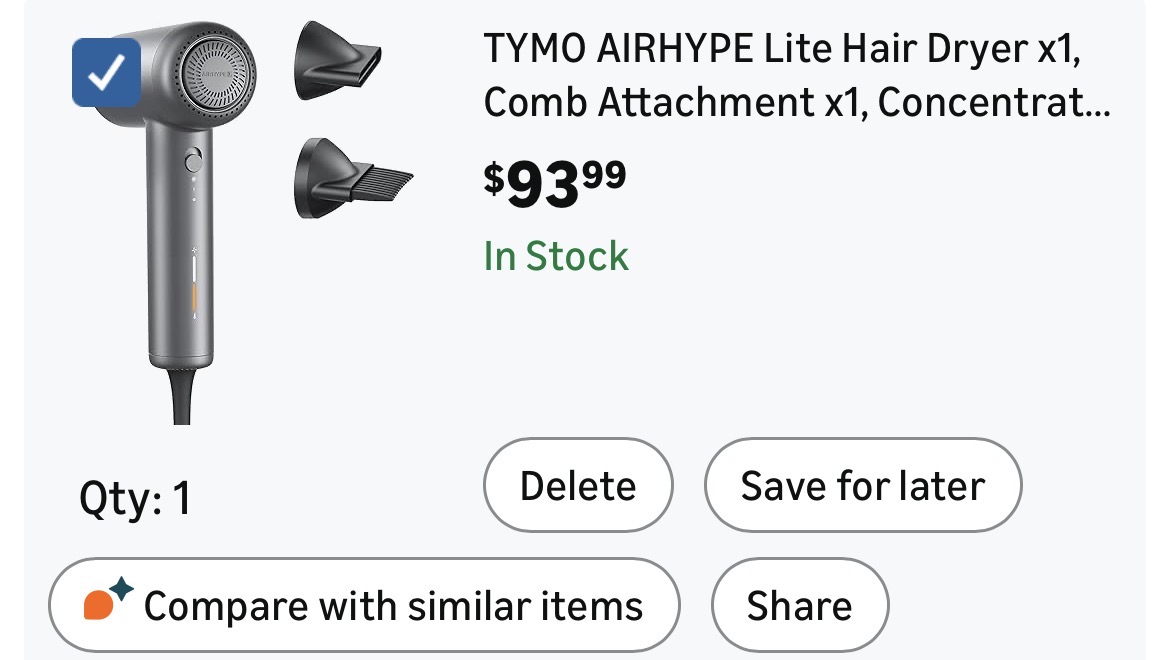Open the hair dryer product thumbnail
This screenshot has width=1170, height=660.
point(180,220)
